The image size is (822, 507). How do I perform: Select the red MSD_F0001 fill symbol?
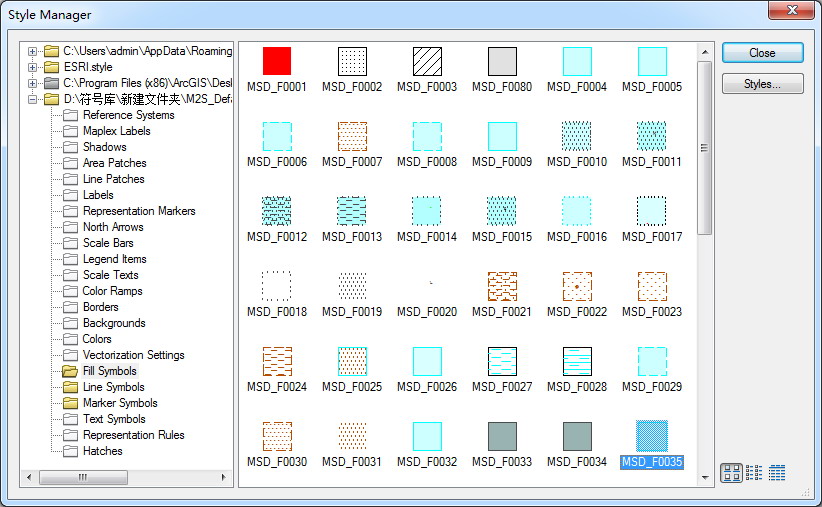tap(277, 61)
